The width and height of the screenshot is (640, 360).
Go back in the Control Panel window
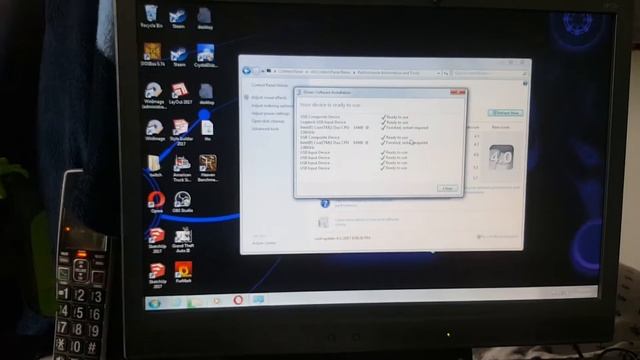pyautogui.click(x=246, y=71)
